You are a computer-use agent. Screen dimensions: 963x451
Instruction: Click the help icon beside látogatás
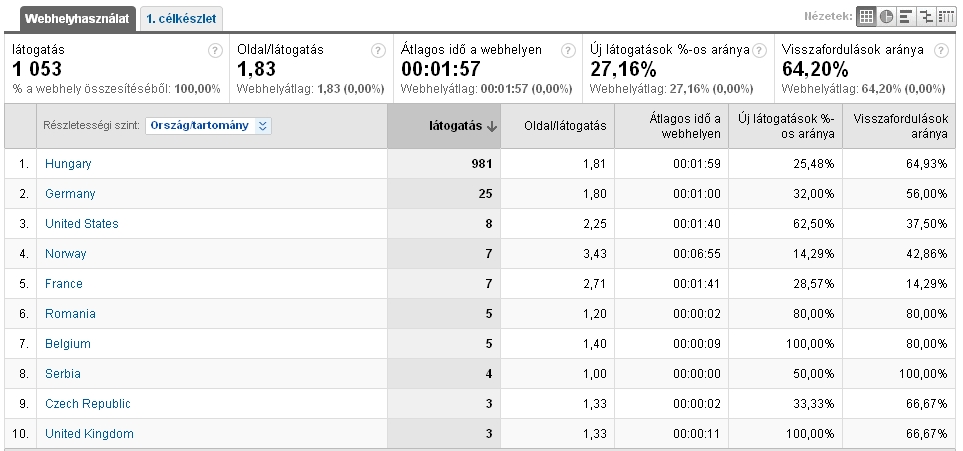214,51
